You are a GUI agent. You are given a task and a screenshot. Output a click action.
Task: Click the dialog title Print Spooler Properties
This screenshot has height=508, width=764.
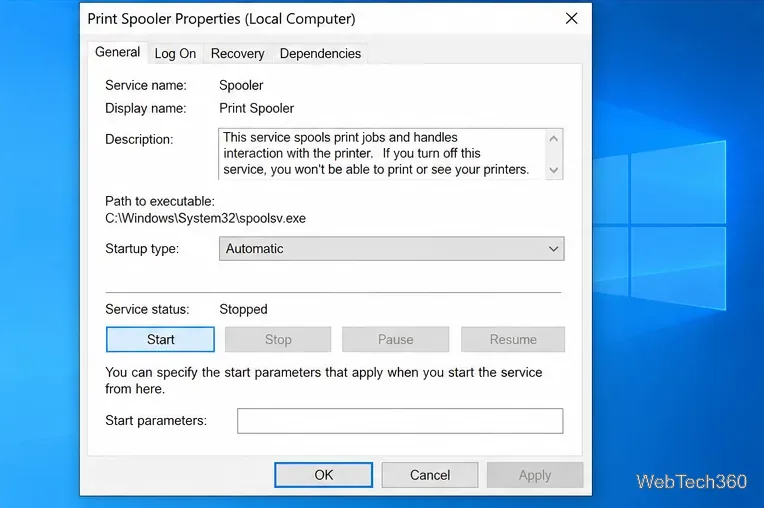pos(221,19)
